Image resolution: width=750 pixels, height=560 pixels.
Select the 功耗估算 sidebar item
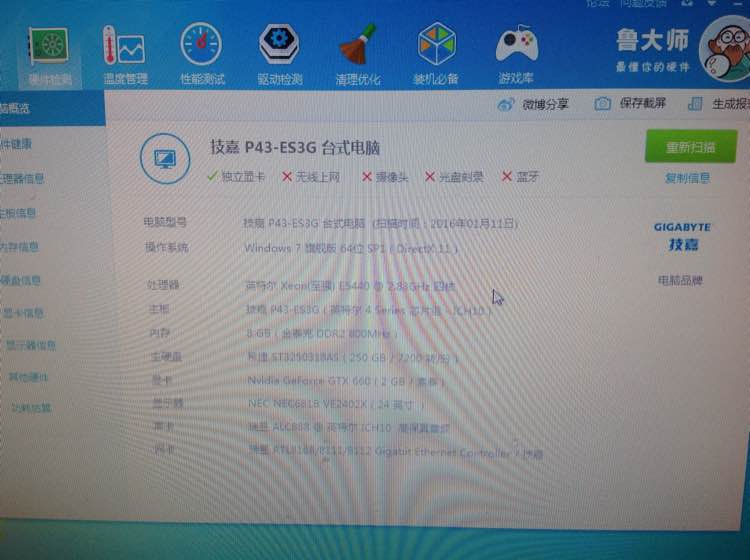(x=32, y=407)
